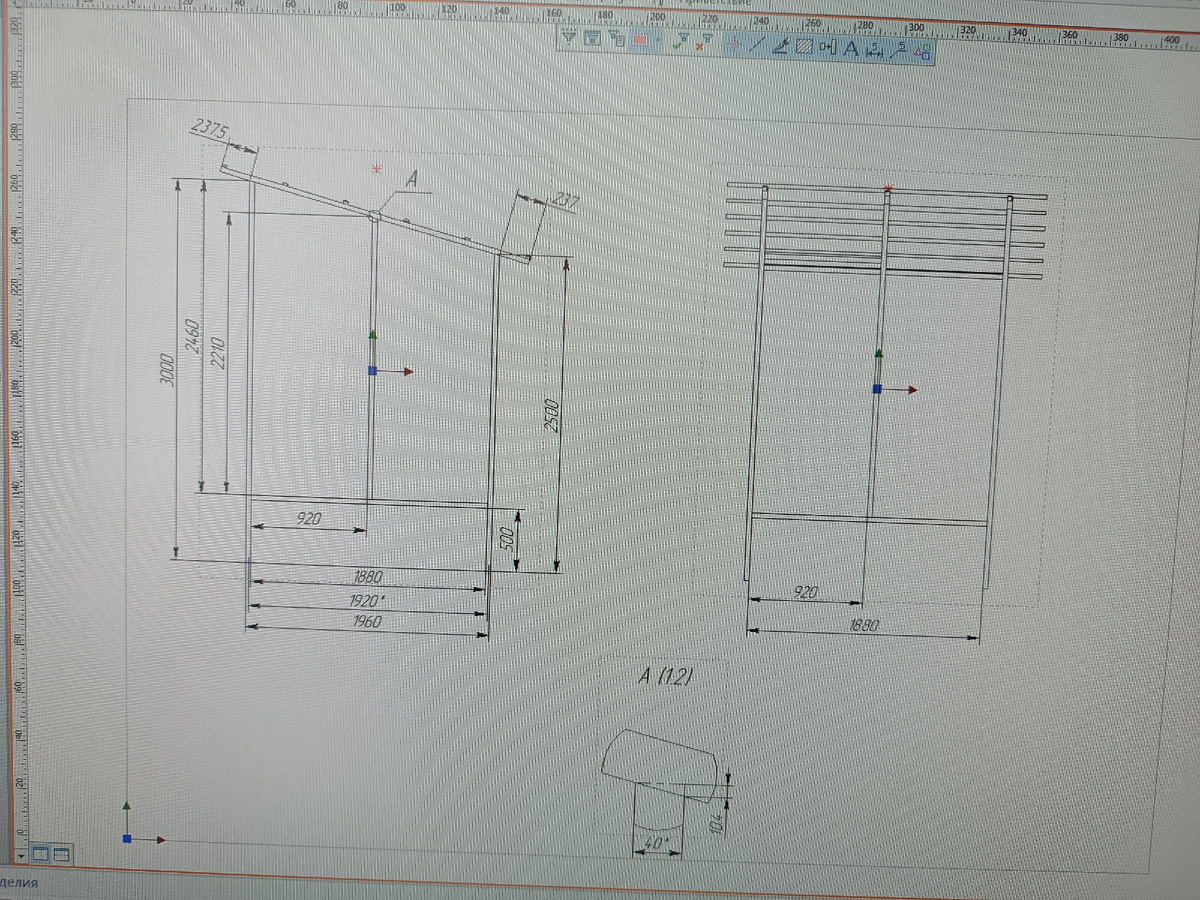1200x900 pixels.
Task: Select the linear dimension tool
Action: [x=874, y=50]
